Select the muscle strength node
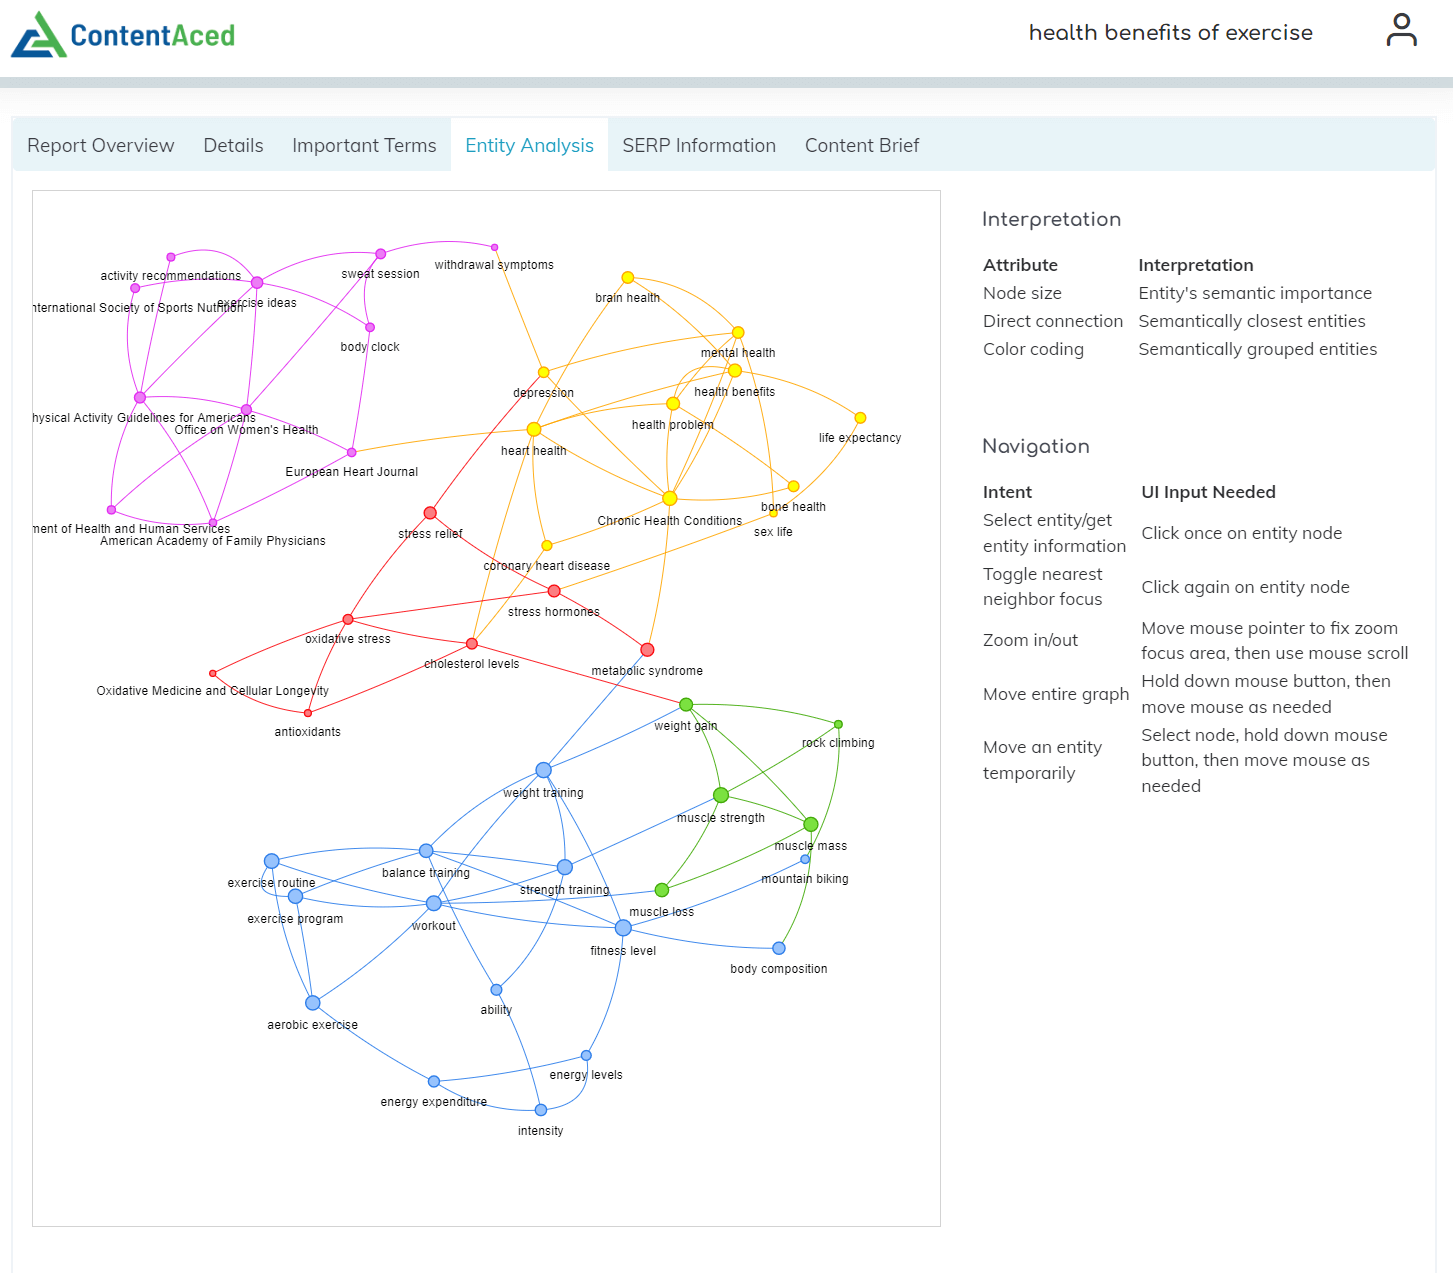The image size is (1453, 1273). coord(721,795)
